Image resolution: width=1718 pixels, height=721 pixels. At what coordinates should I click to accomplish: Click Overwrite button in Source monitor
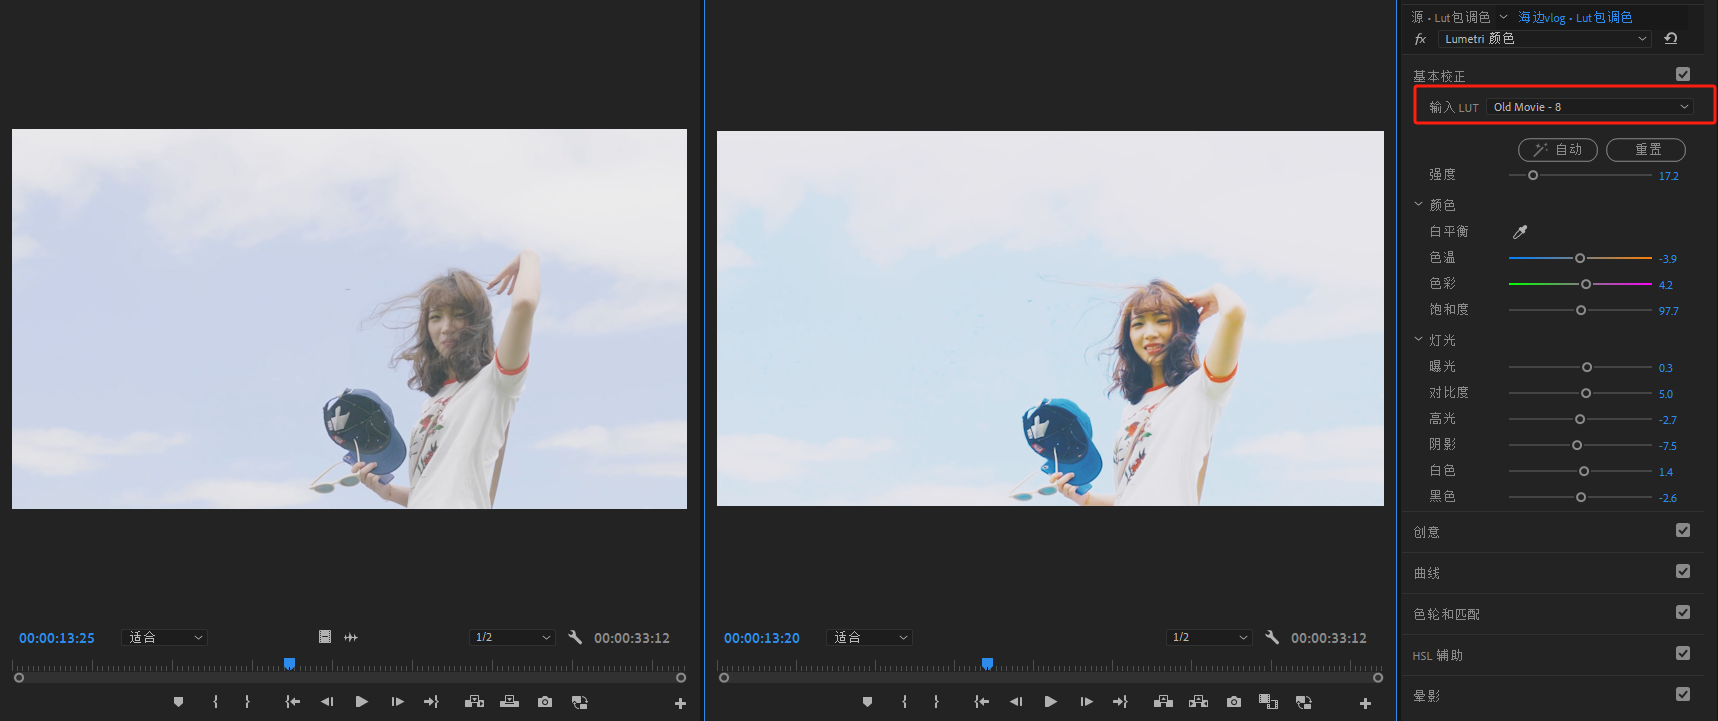point(509,702)
